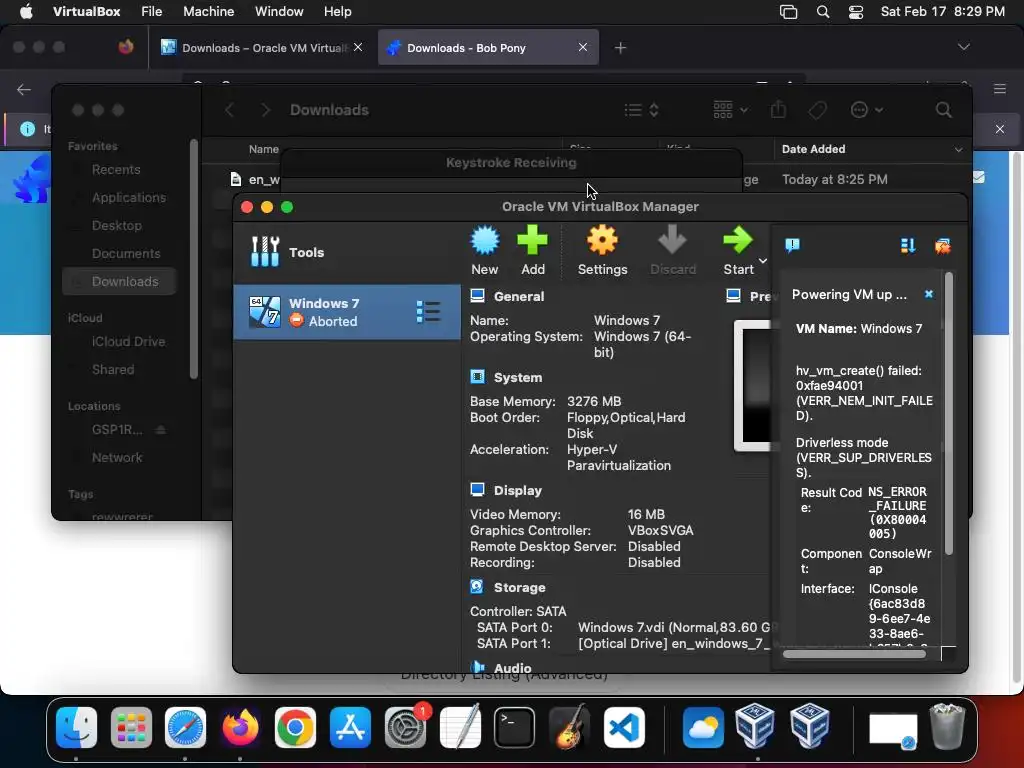Open the Start button dropdown arrow

762,261
